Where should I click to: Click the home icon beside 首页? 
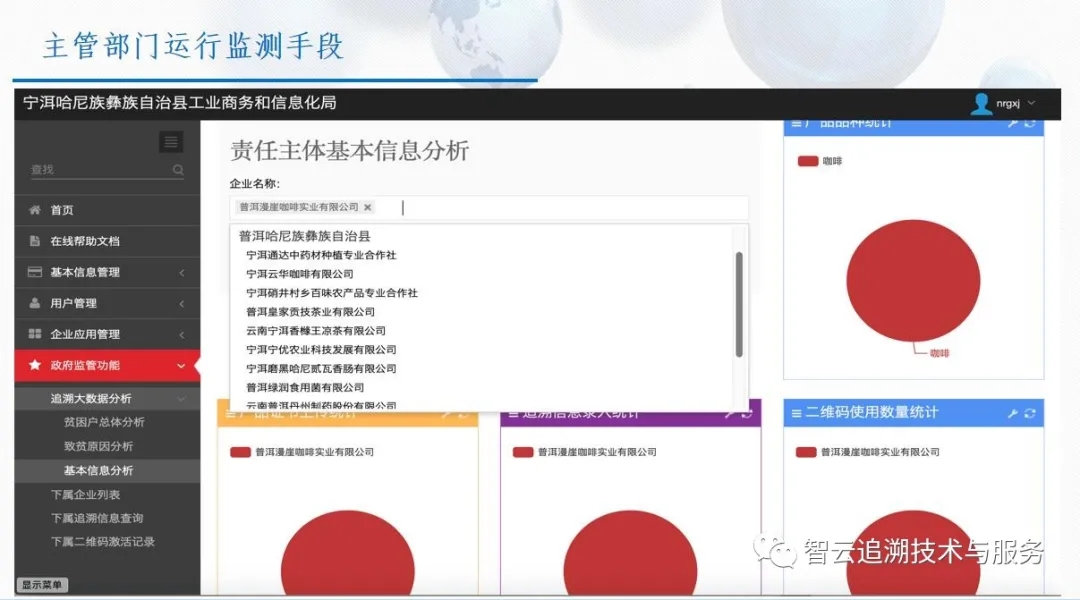tap(35, 210)
